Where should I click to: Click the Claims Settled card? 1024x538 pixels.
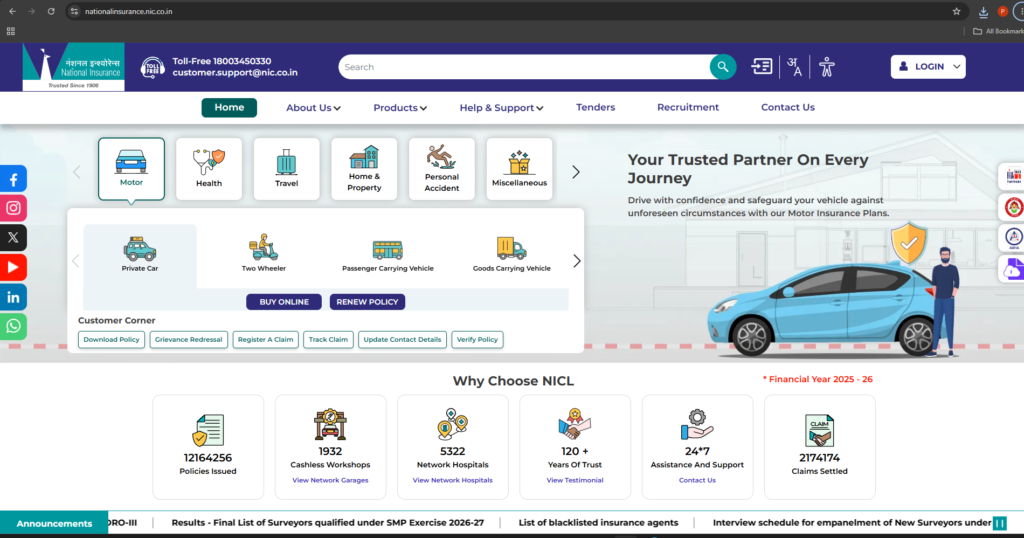coord(820,447)
